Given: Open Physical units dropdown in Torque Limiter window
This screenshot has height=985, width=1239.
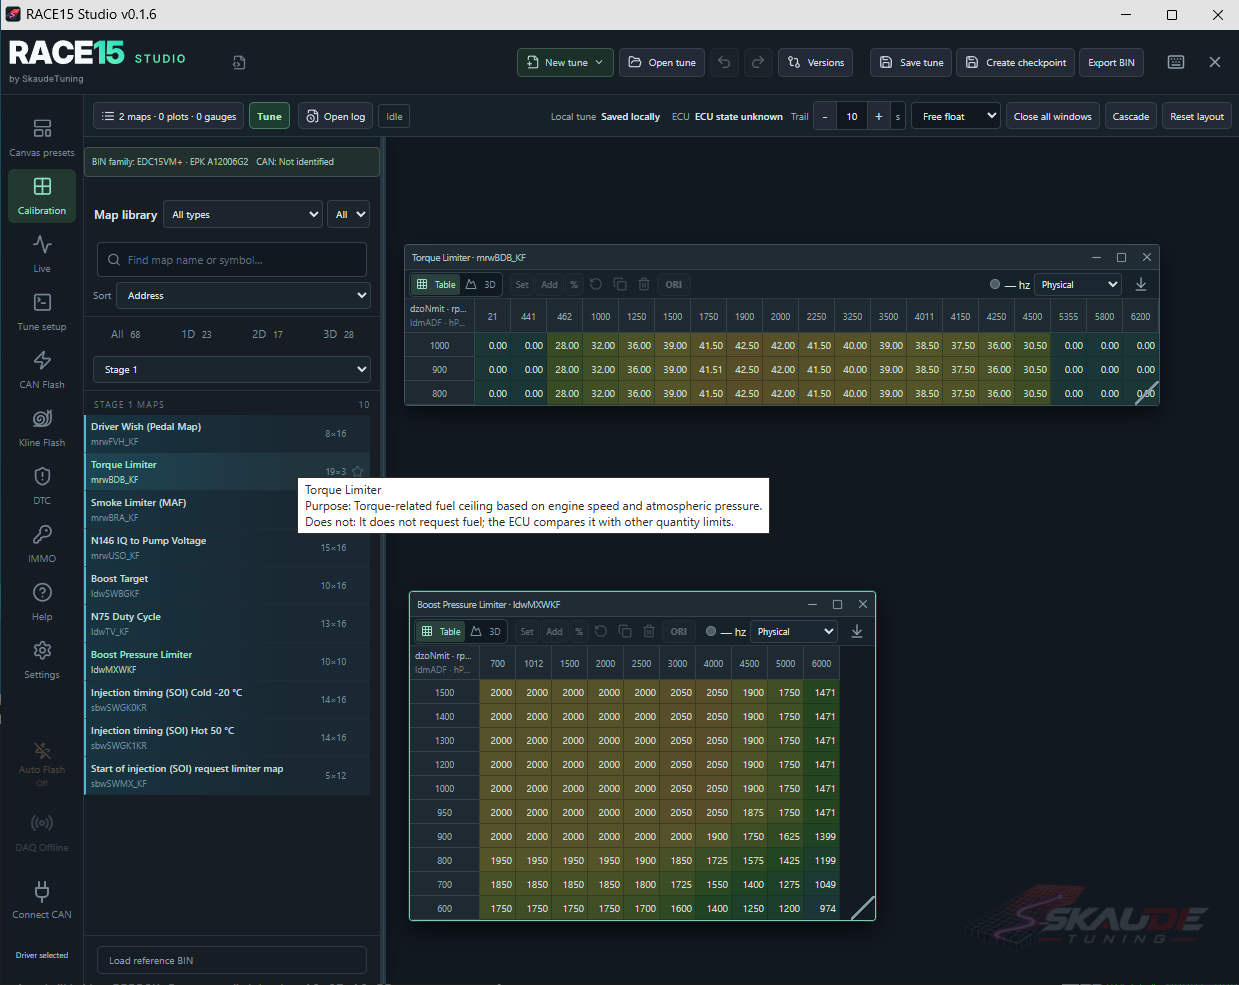Looking at the screenshot, I should click(1078, 285).
